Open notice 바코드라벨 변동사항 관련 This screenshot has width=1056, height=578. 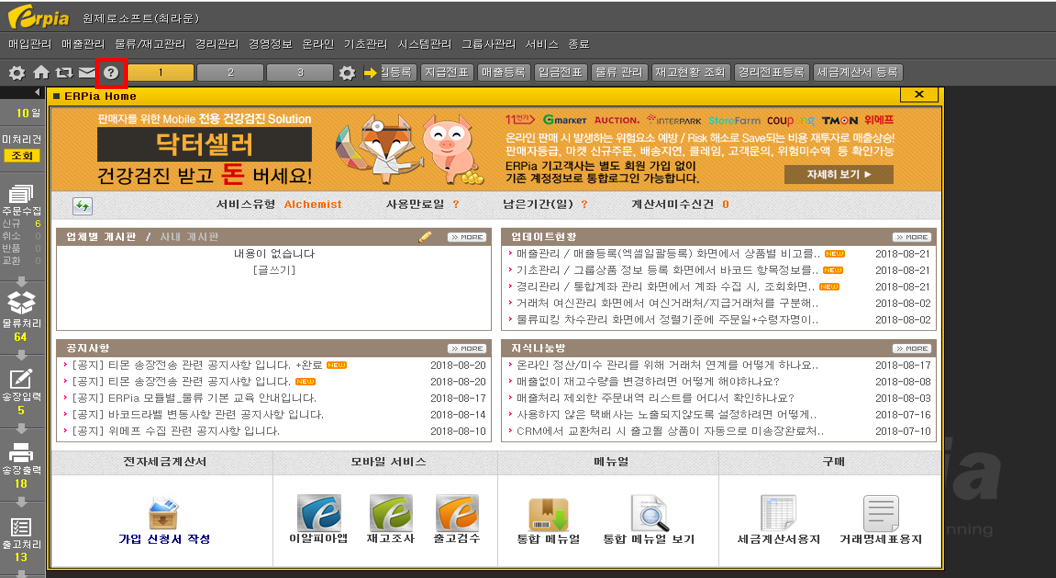pyautogui.click(x=198, y=415)
